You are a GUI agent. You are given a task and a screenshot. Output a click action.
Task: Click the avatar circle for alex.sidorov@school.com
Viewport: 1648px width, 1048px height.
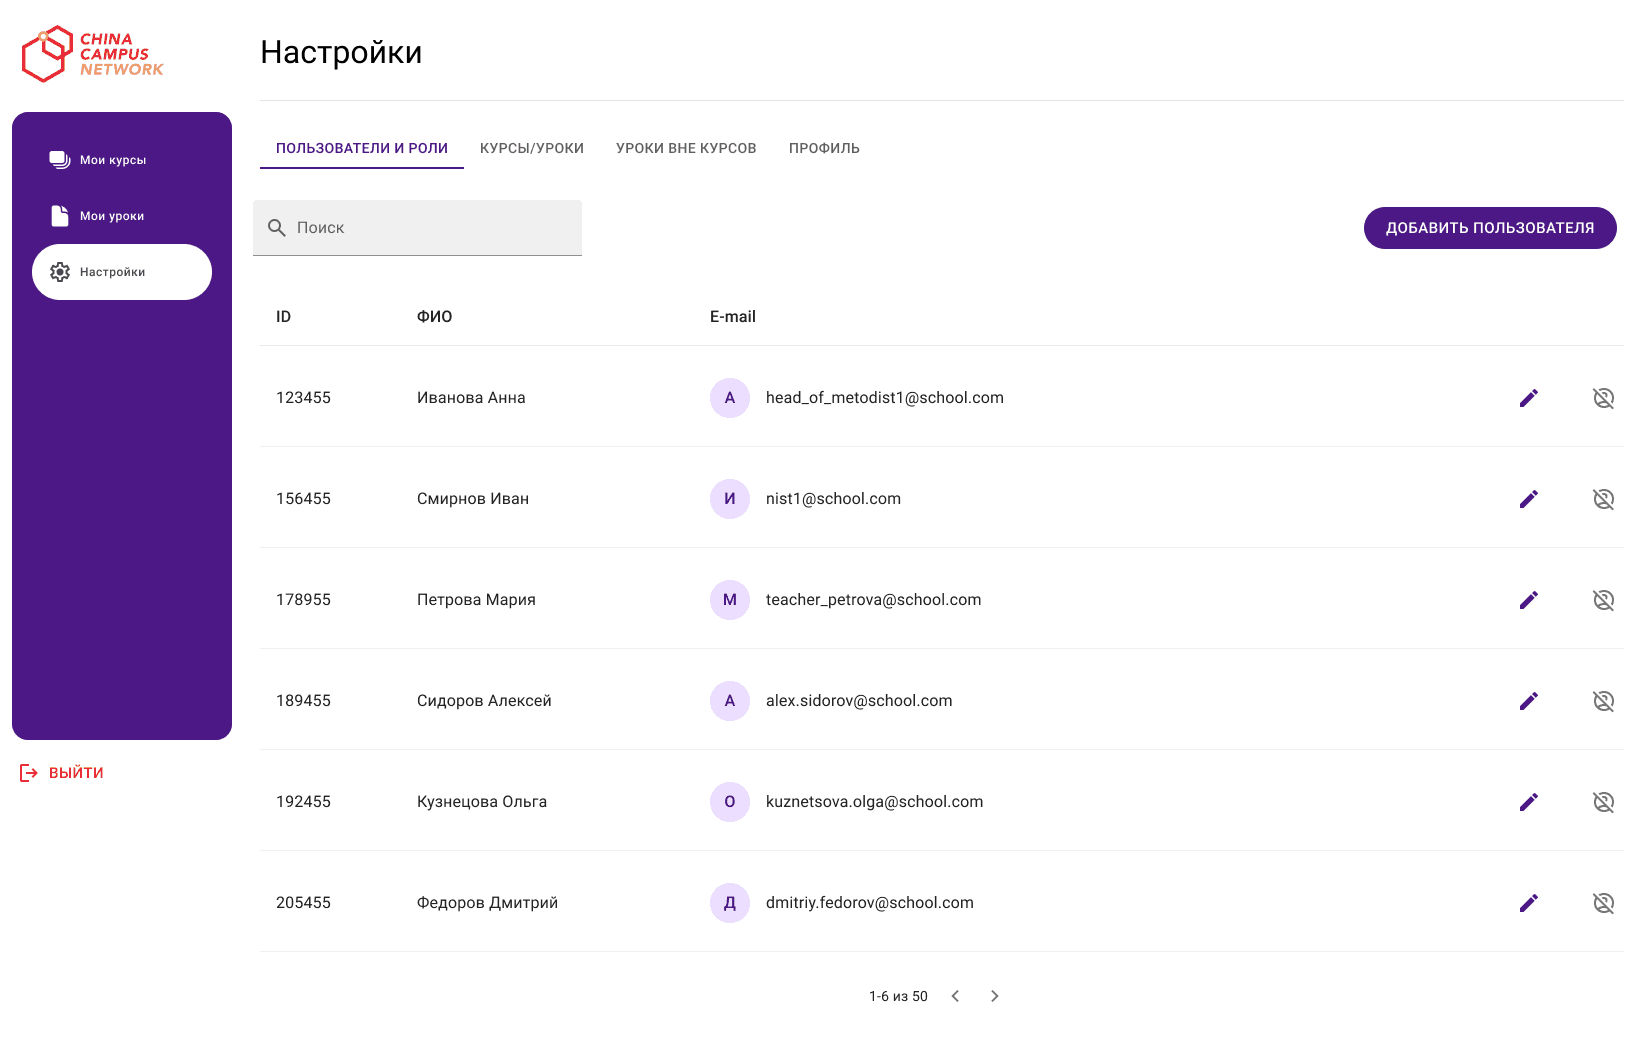click(729, 700)
